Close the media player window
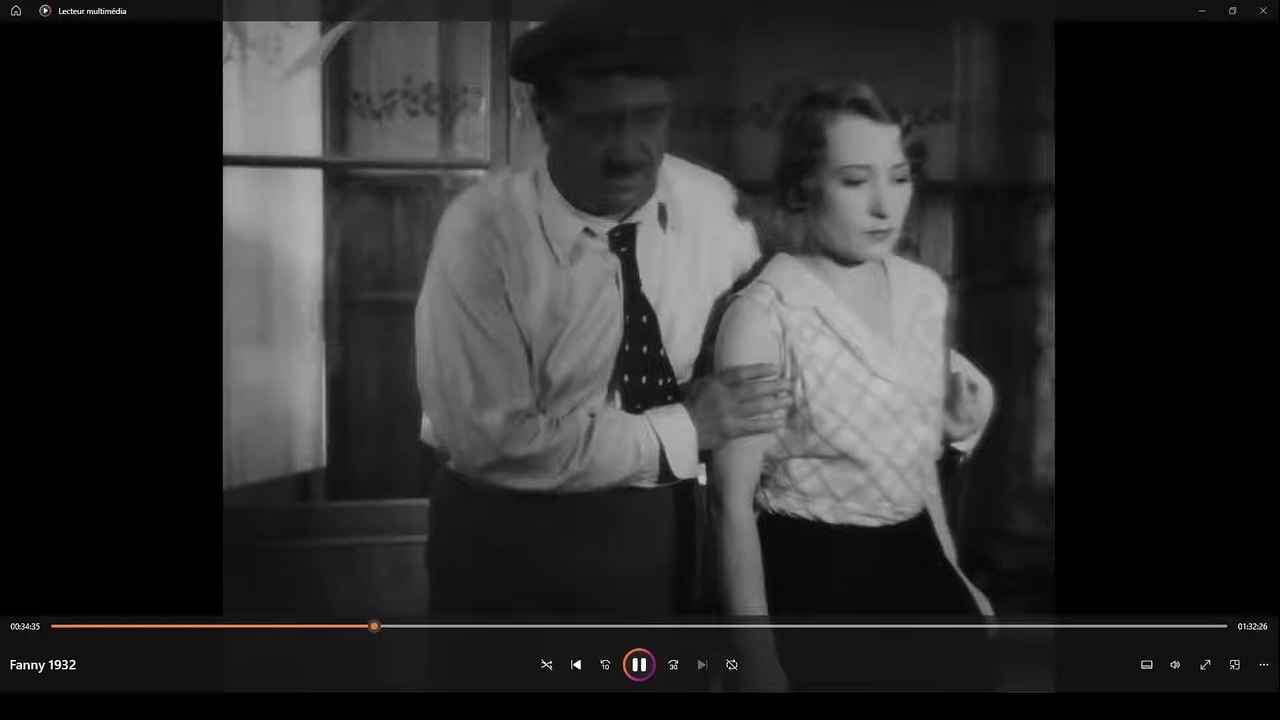This screenshot has height=720, width=1280. [x=1263, y=11]
